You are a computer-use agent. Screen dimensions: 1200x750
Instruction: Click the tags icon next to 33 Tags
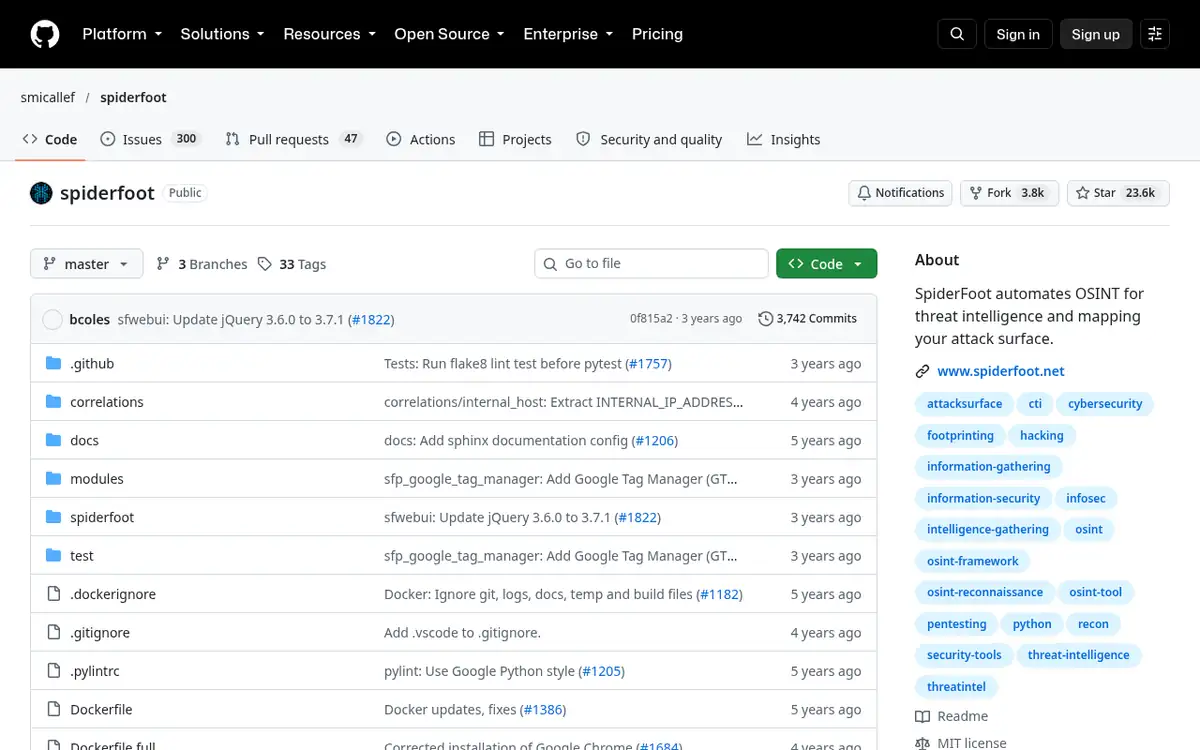click(265, 264)
